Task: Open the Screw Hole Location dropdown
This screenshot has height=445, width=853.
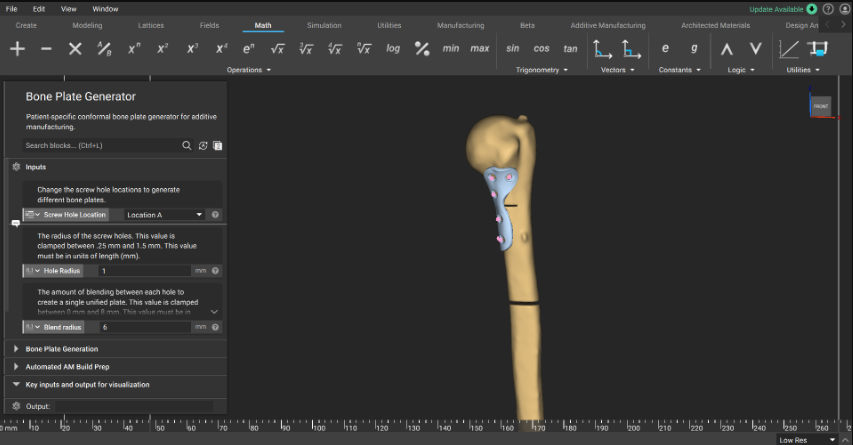Action: (165, 214)
